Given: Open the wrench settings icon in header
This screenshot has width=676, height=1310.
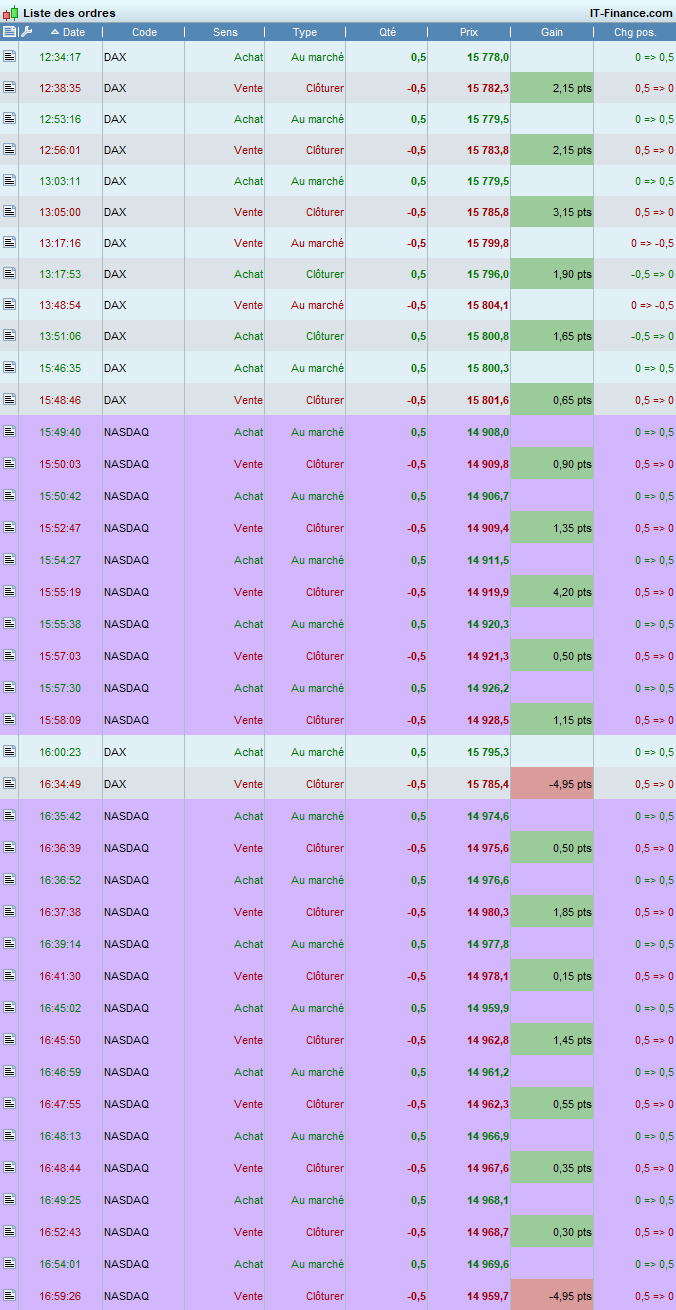Looking at the screenshot, I should pos(27,32).
